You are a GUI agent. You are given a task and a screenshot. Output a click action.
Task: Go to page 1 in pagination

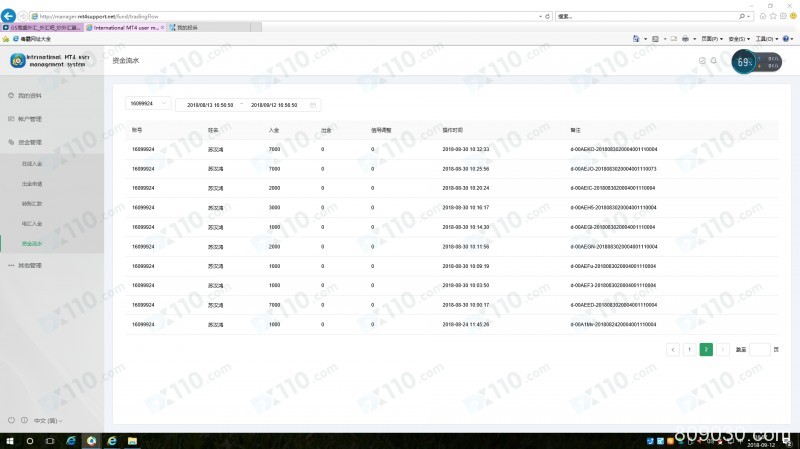689,350
